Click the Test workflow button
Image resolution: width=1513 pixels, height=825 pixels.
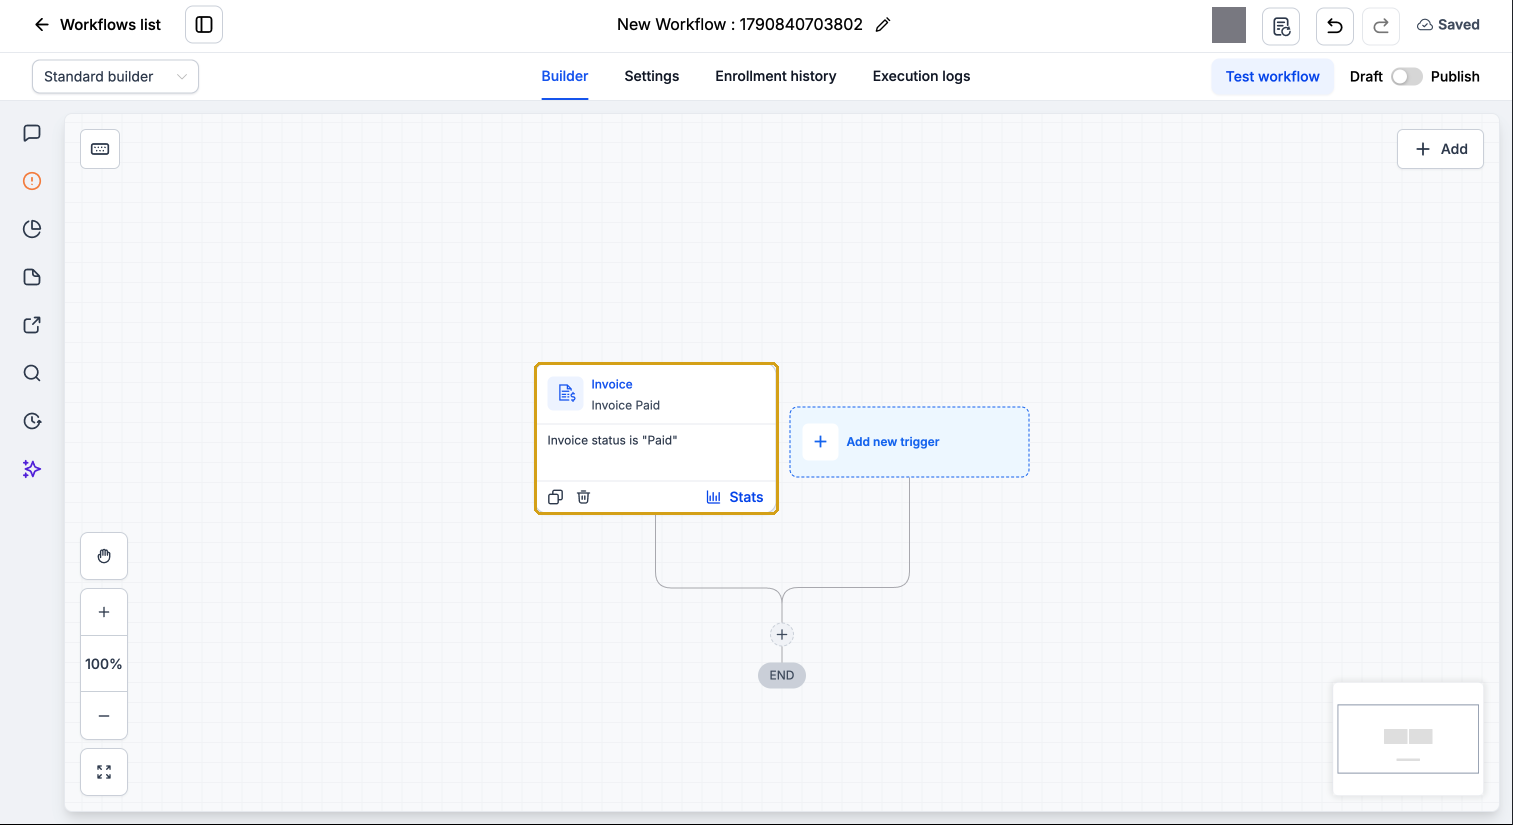[1272, 77]
